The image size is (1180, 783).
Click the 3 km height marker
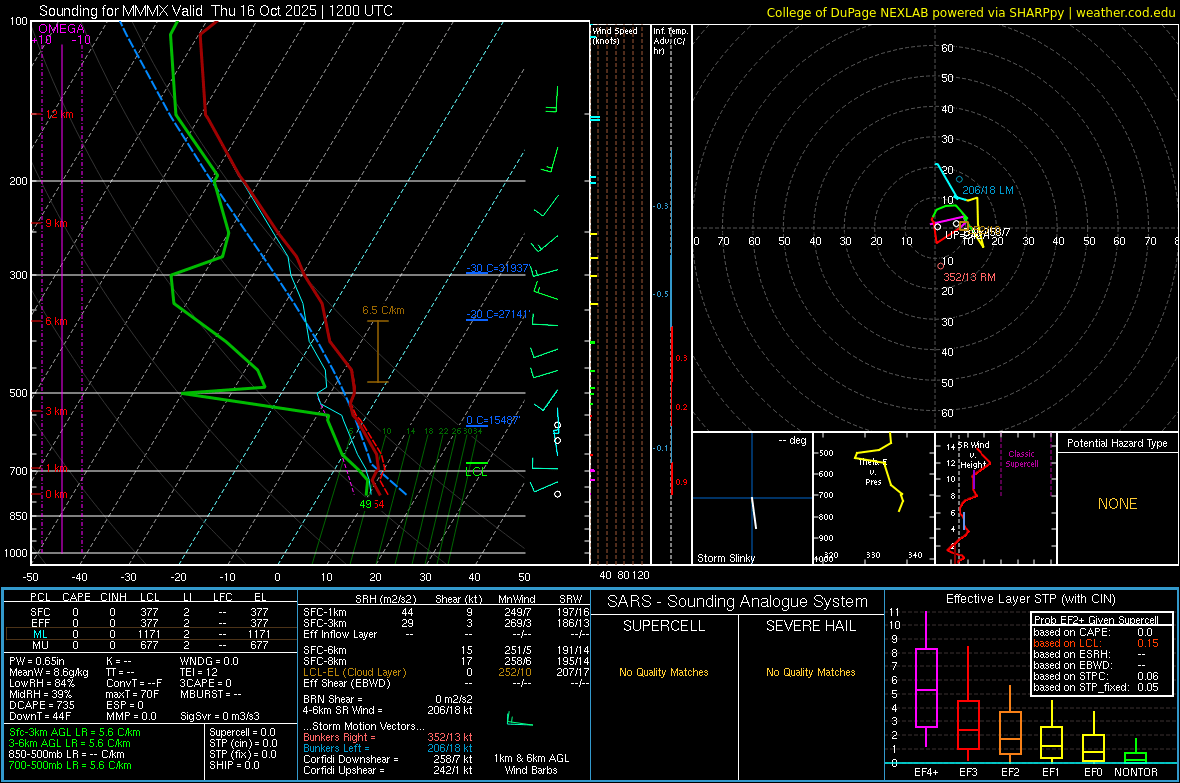[x=55, y=412]
